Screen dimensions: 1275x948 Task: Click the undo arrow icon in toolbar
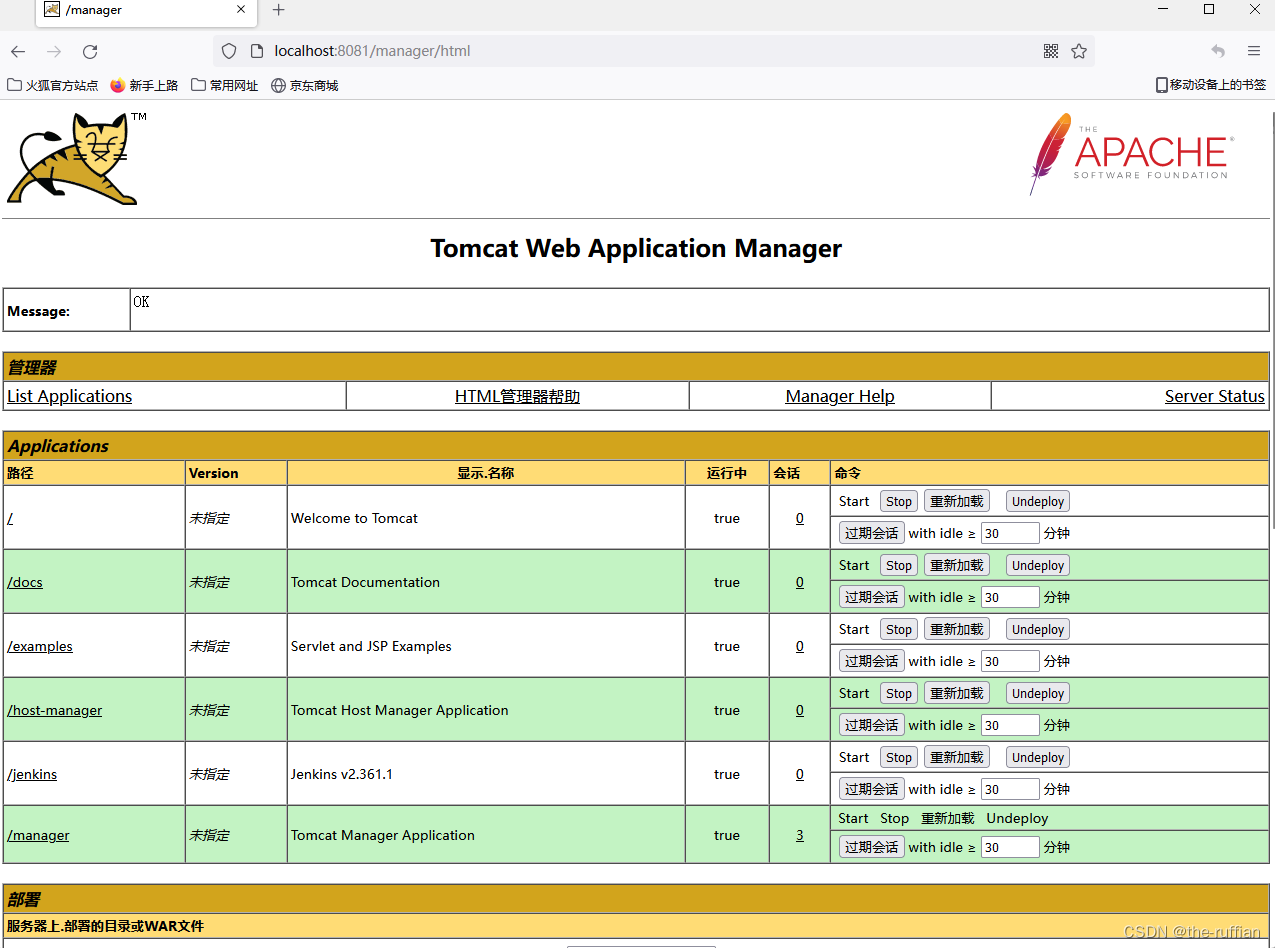click(1218, 51)
